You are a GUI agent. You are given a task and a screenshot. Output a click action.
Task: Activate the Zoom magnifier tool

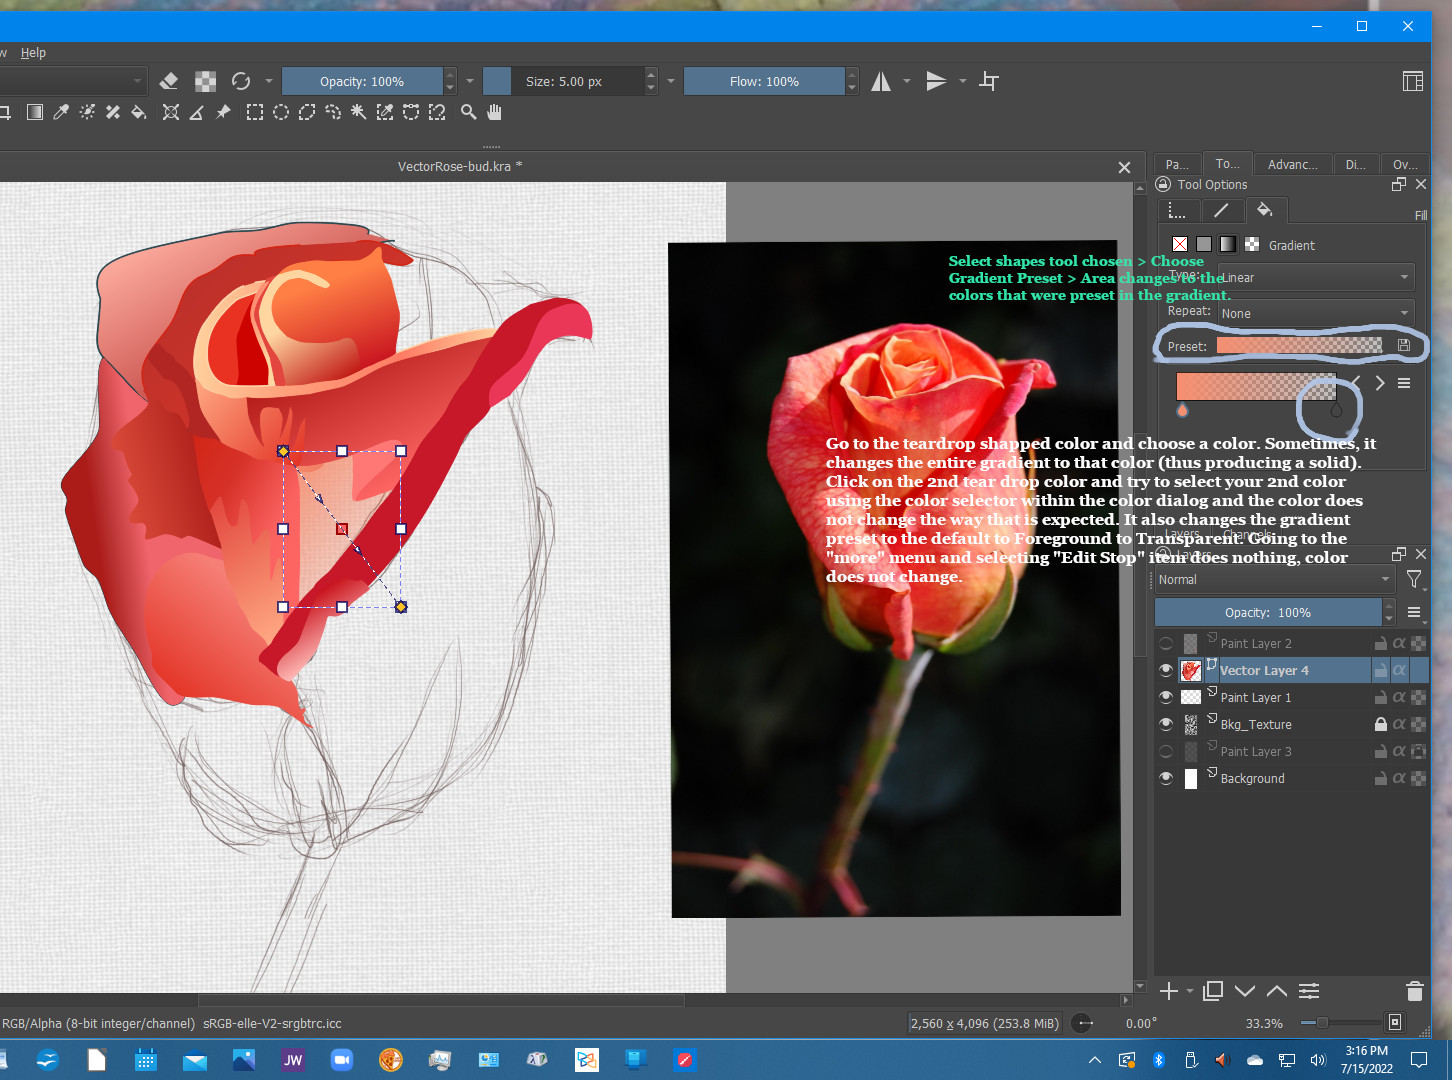[468, 112]
